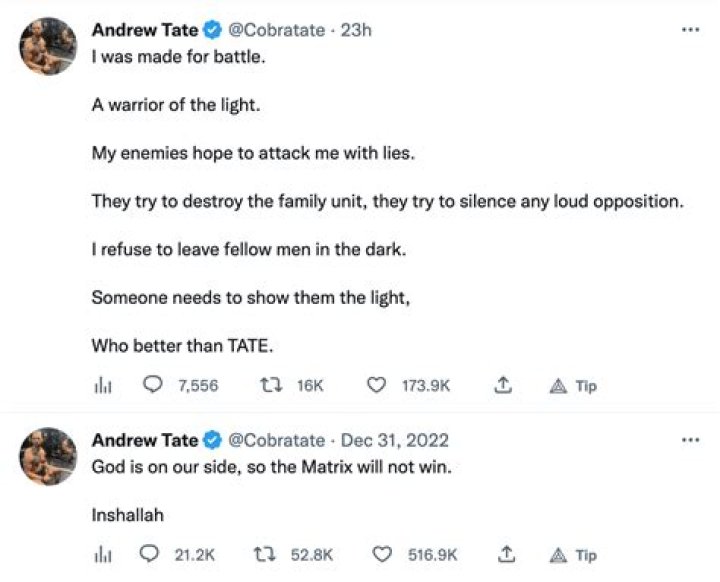The image size is (720, 582).
Task: Open Andrew Tate's profile from first tweet
Action: 145,30
